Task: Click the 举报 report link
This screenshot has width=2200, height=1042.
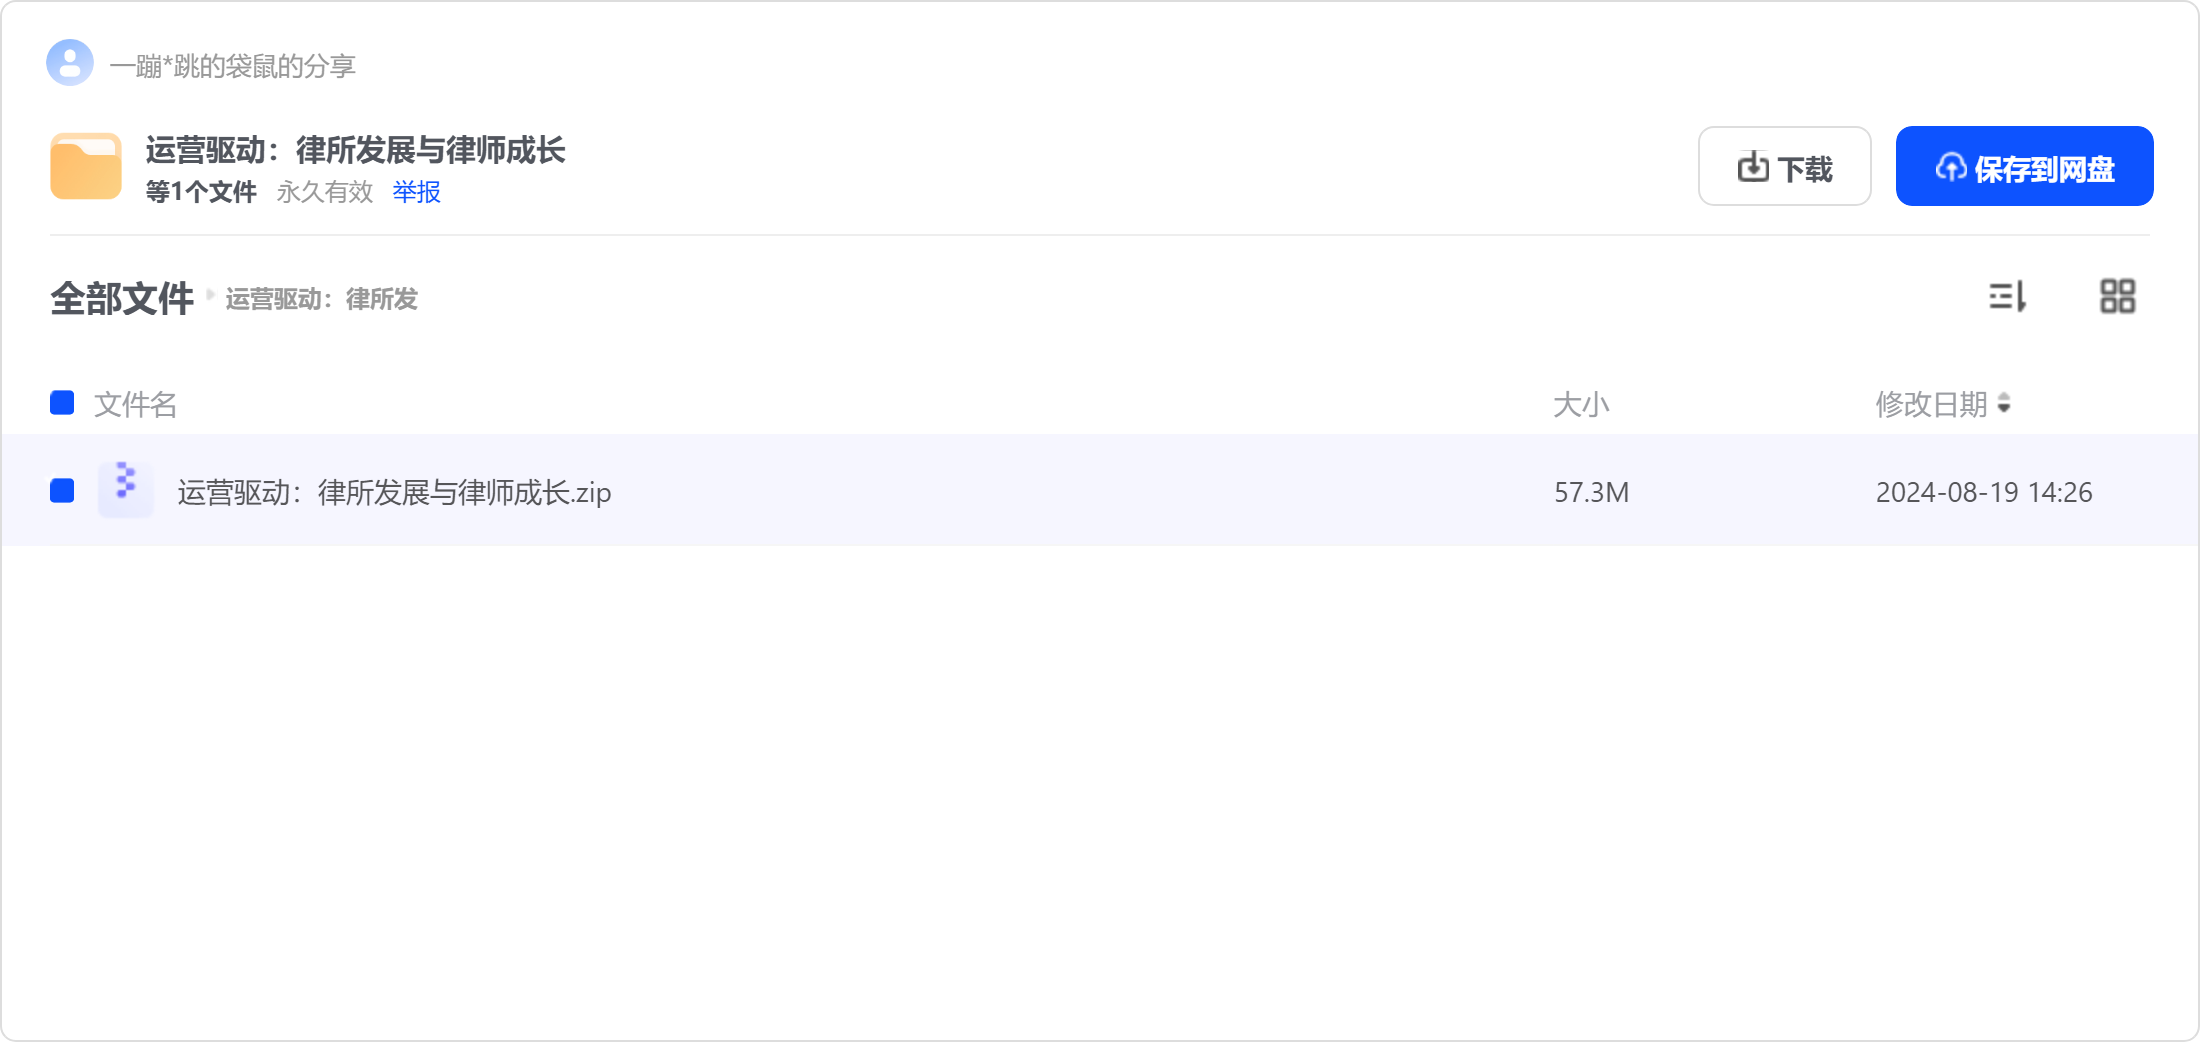Action: (416, 191)
